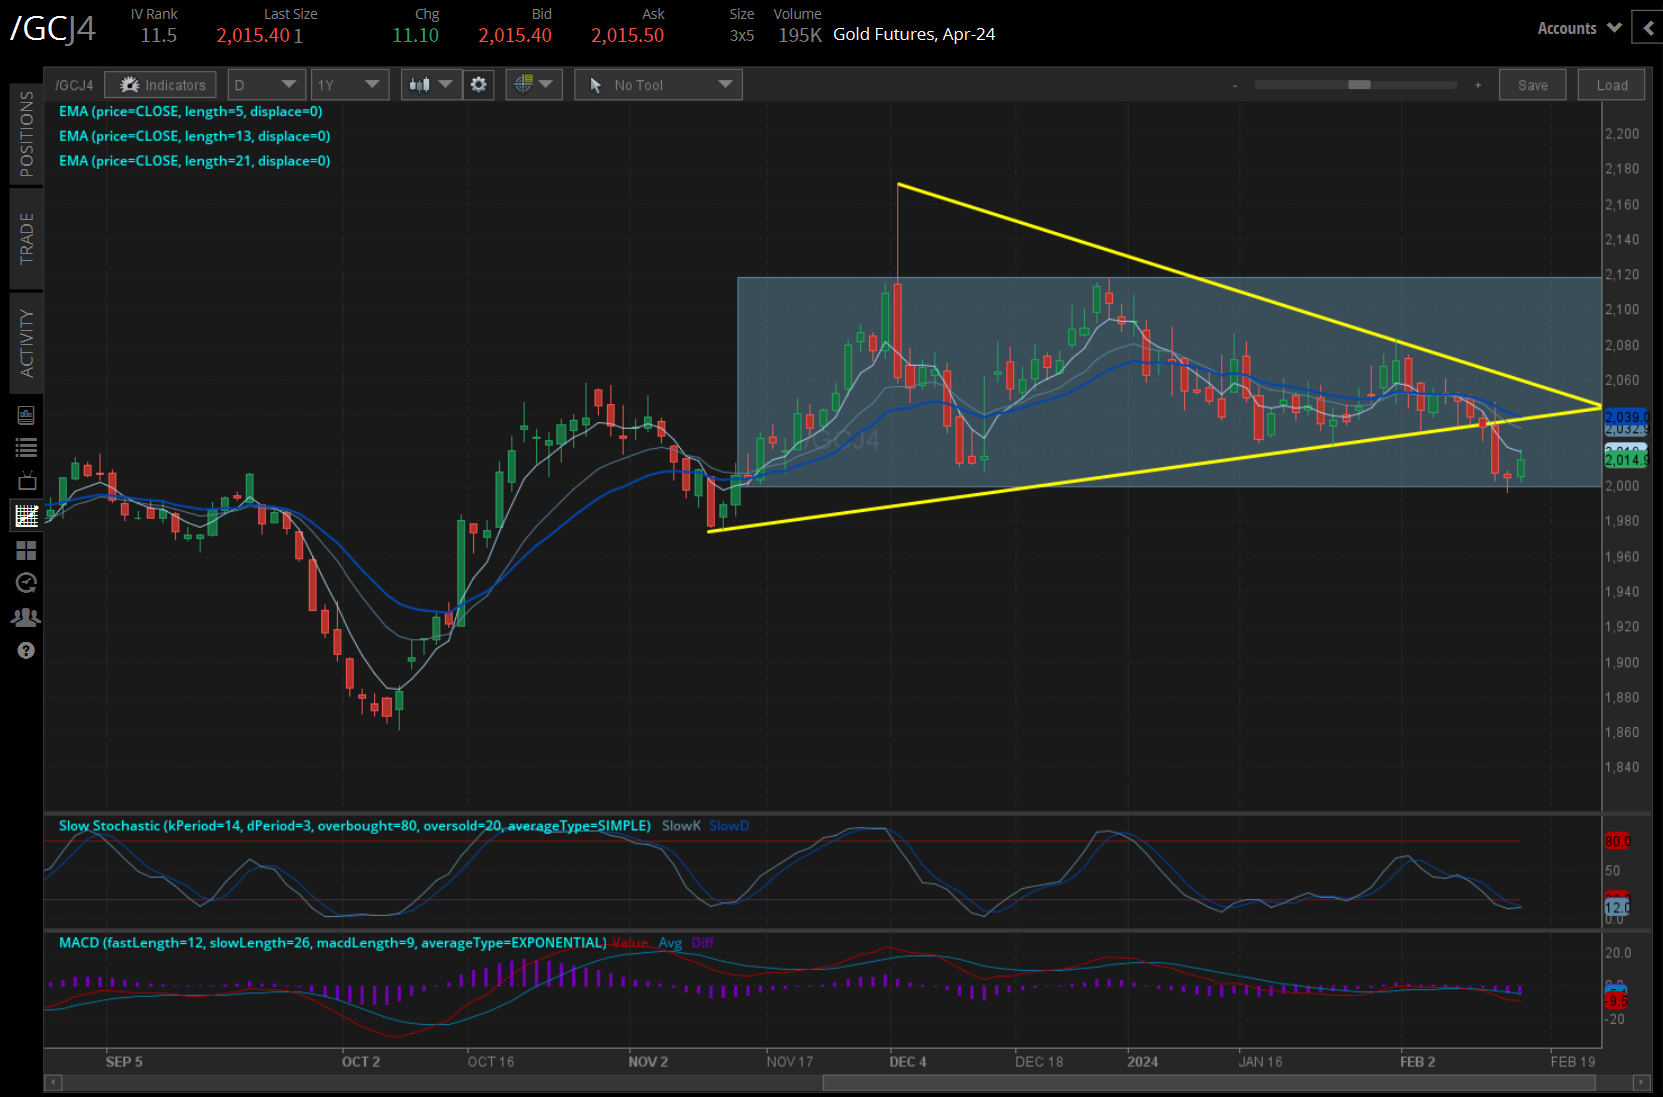Click the community people icon in sidebar
Screen dimensions: 1663x1097
[26, 617]
